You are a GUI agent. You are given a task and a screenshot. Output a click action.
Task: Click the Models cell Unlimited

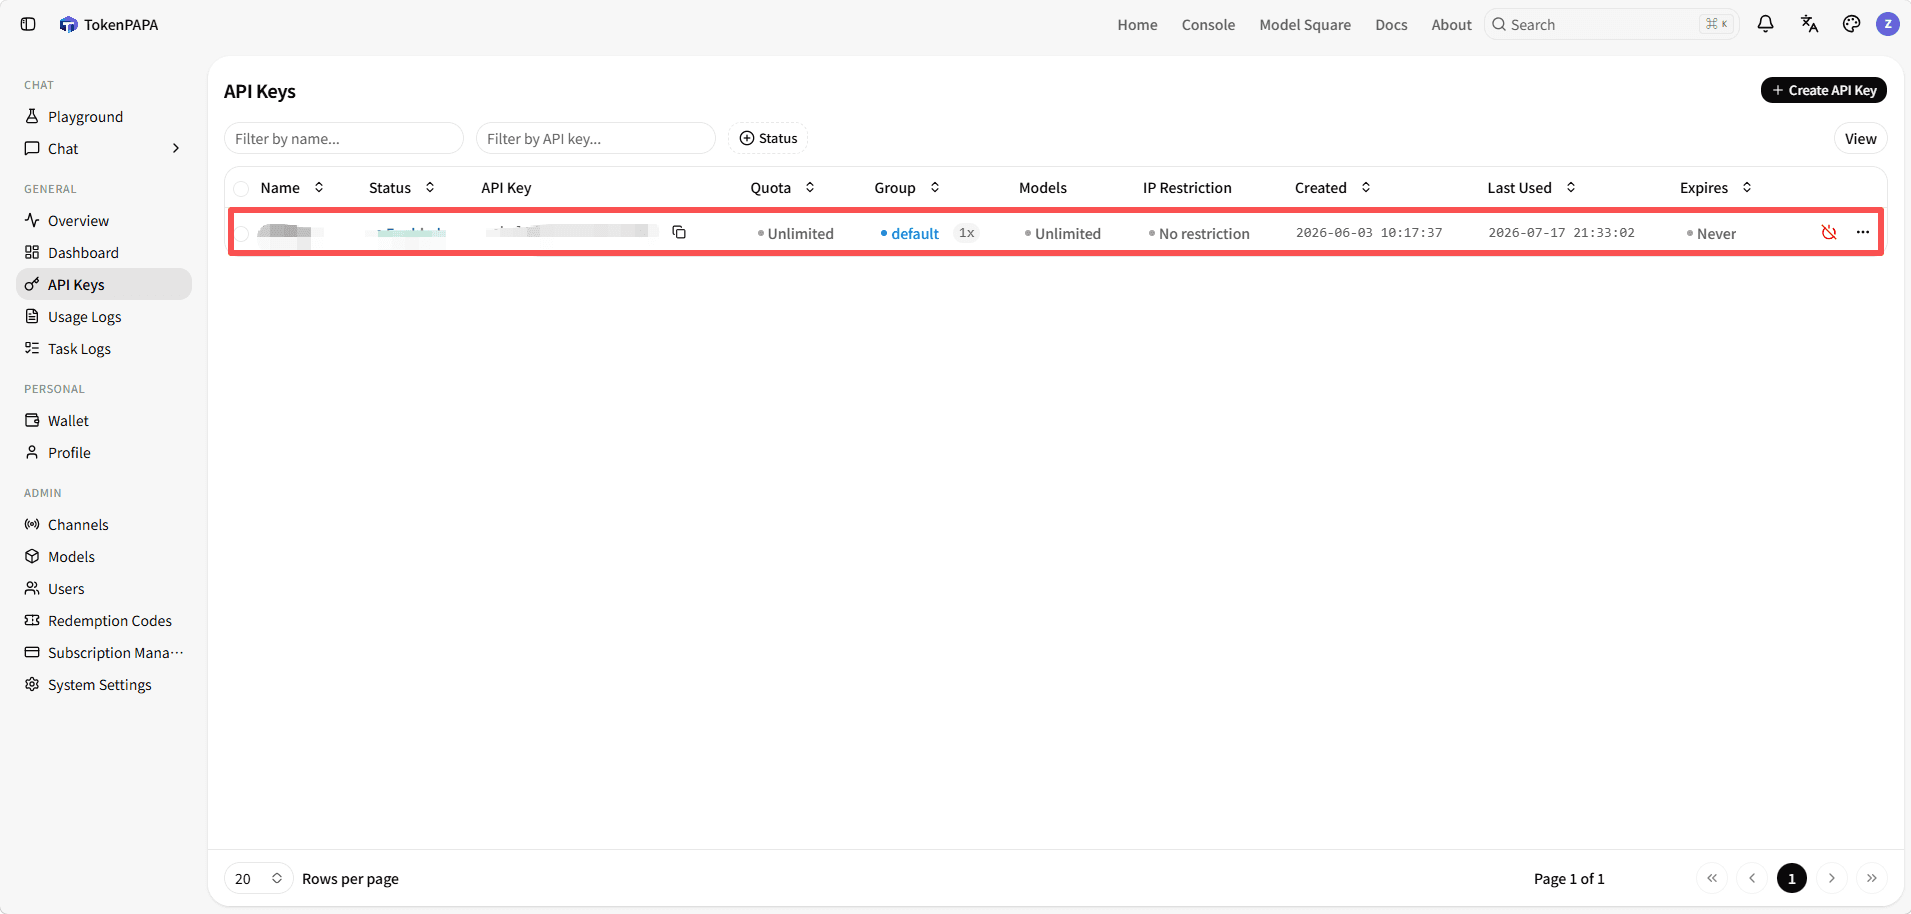tap(1063, 233)
